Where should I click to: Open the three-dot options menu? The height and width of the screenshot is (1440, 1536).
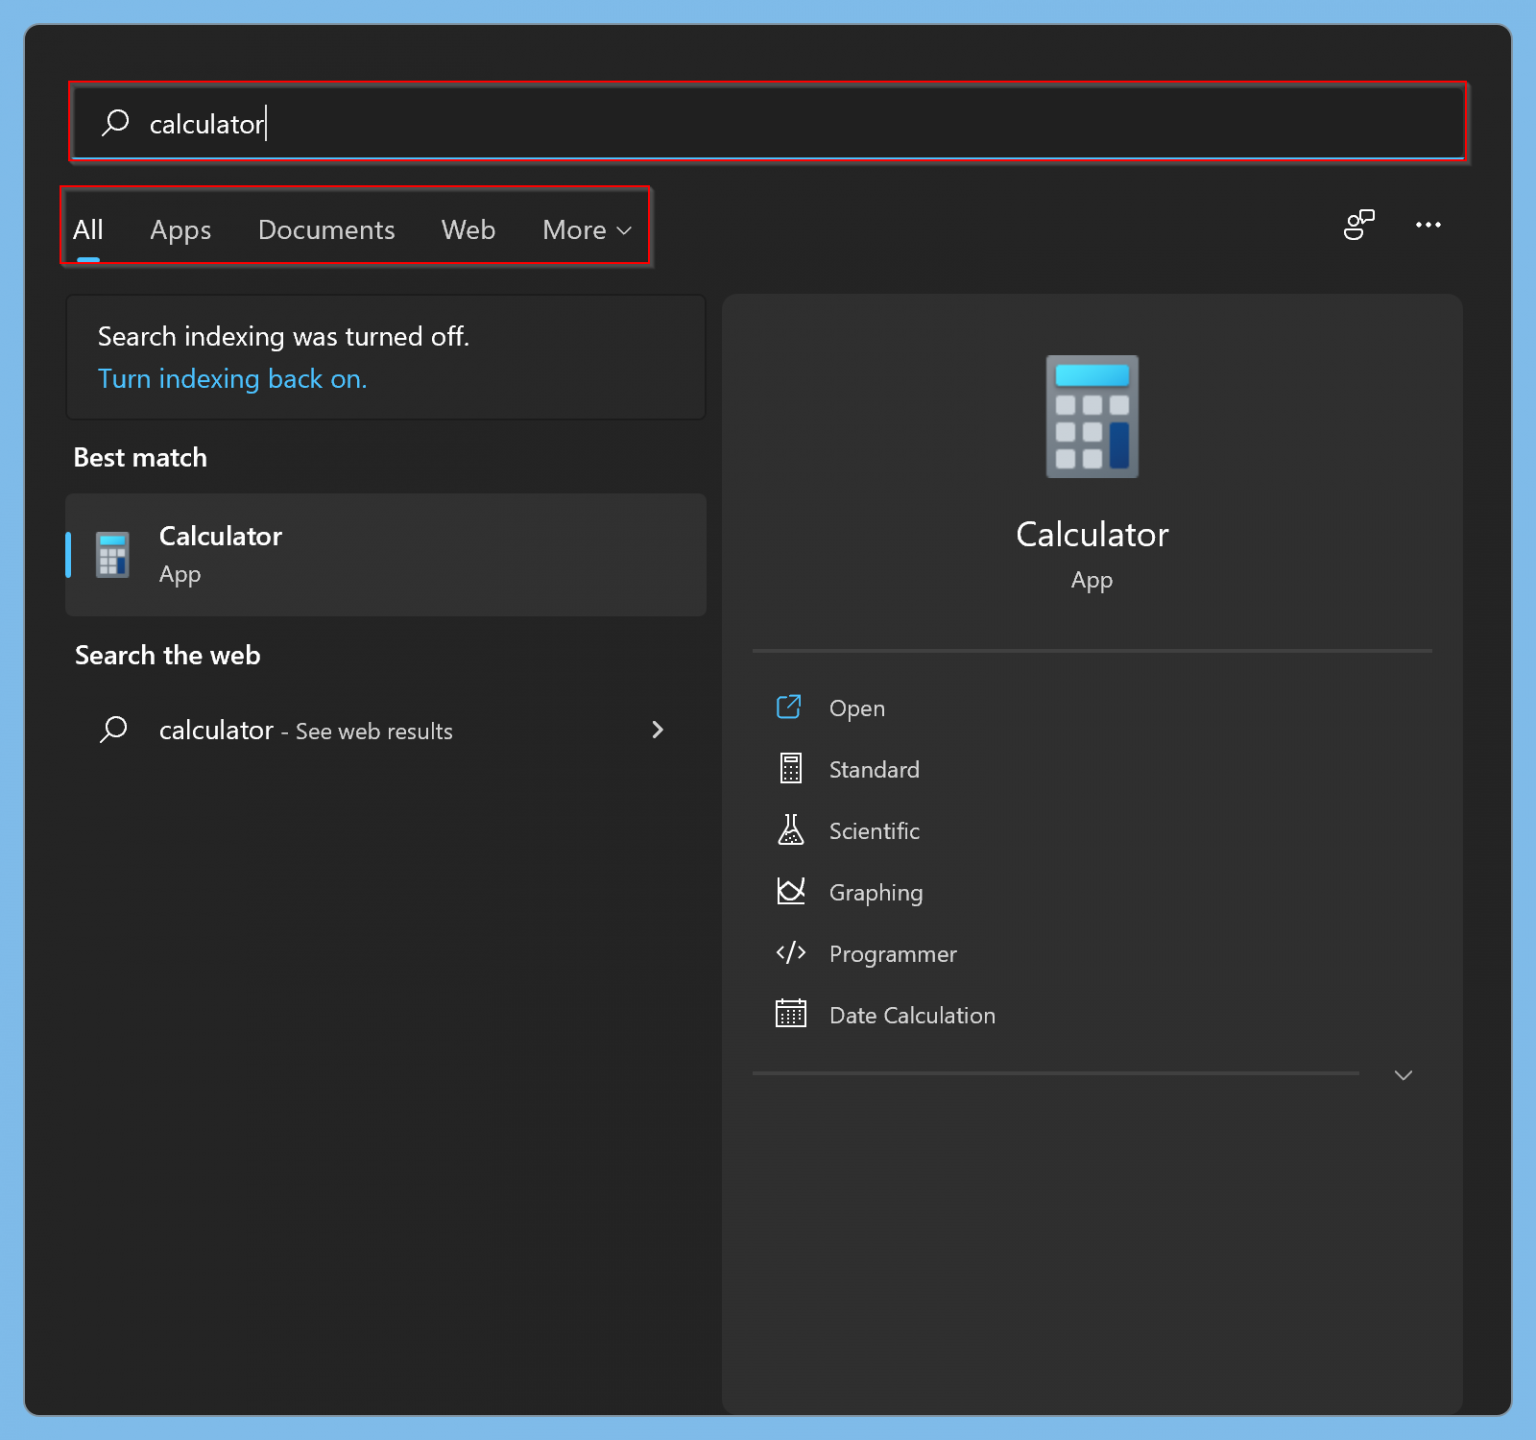1428,225
